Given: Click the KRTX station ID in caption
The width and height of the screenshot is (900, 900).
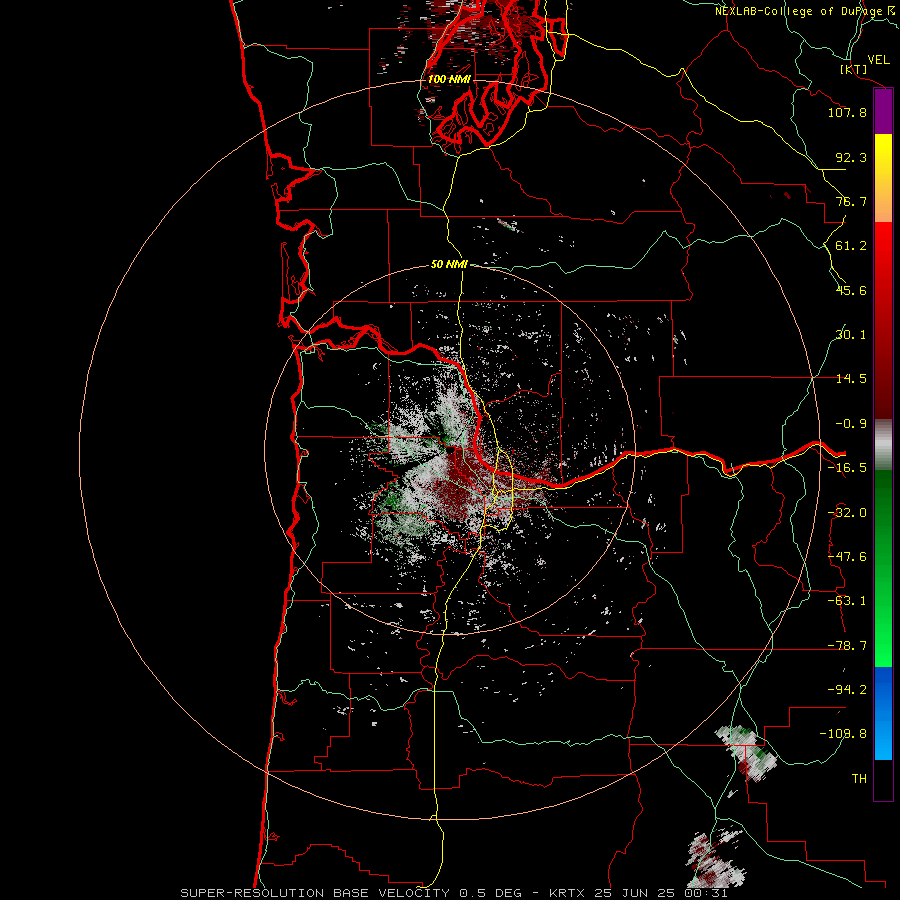Looking at the screenshot, I should (x=570, y=893).
